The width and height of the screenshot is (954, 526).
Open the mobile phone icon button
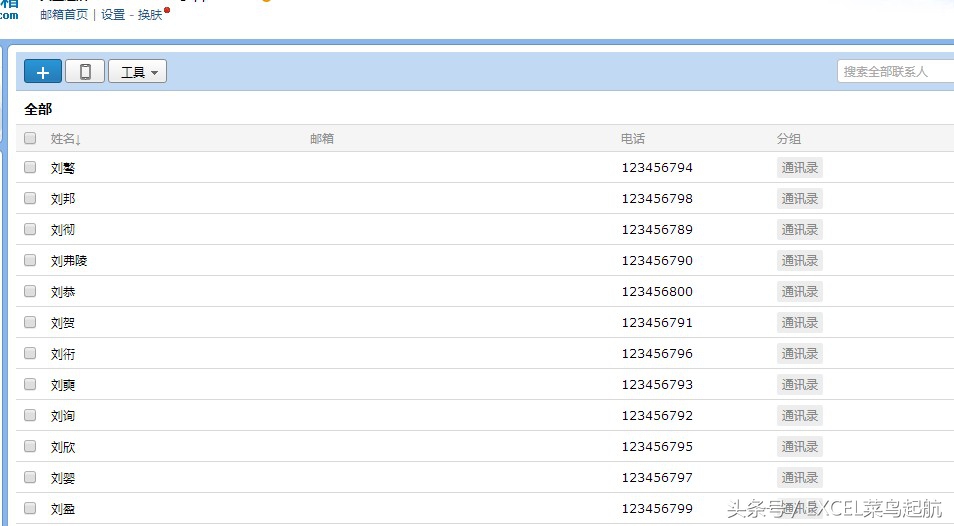pos(85,72)
